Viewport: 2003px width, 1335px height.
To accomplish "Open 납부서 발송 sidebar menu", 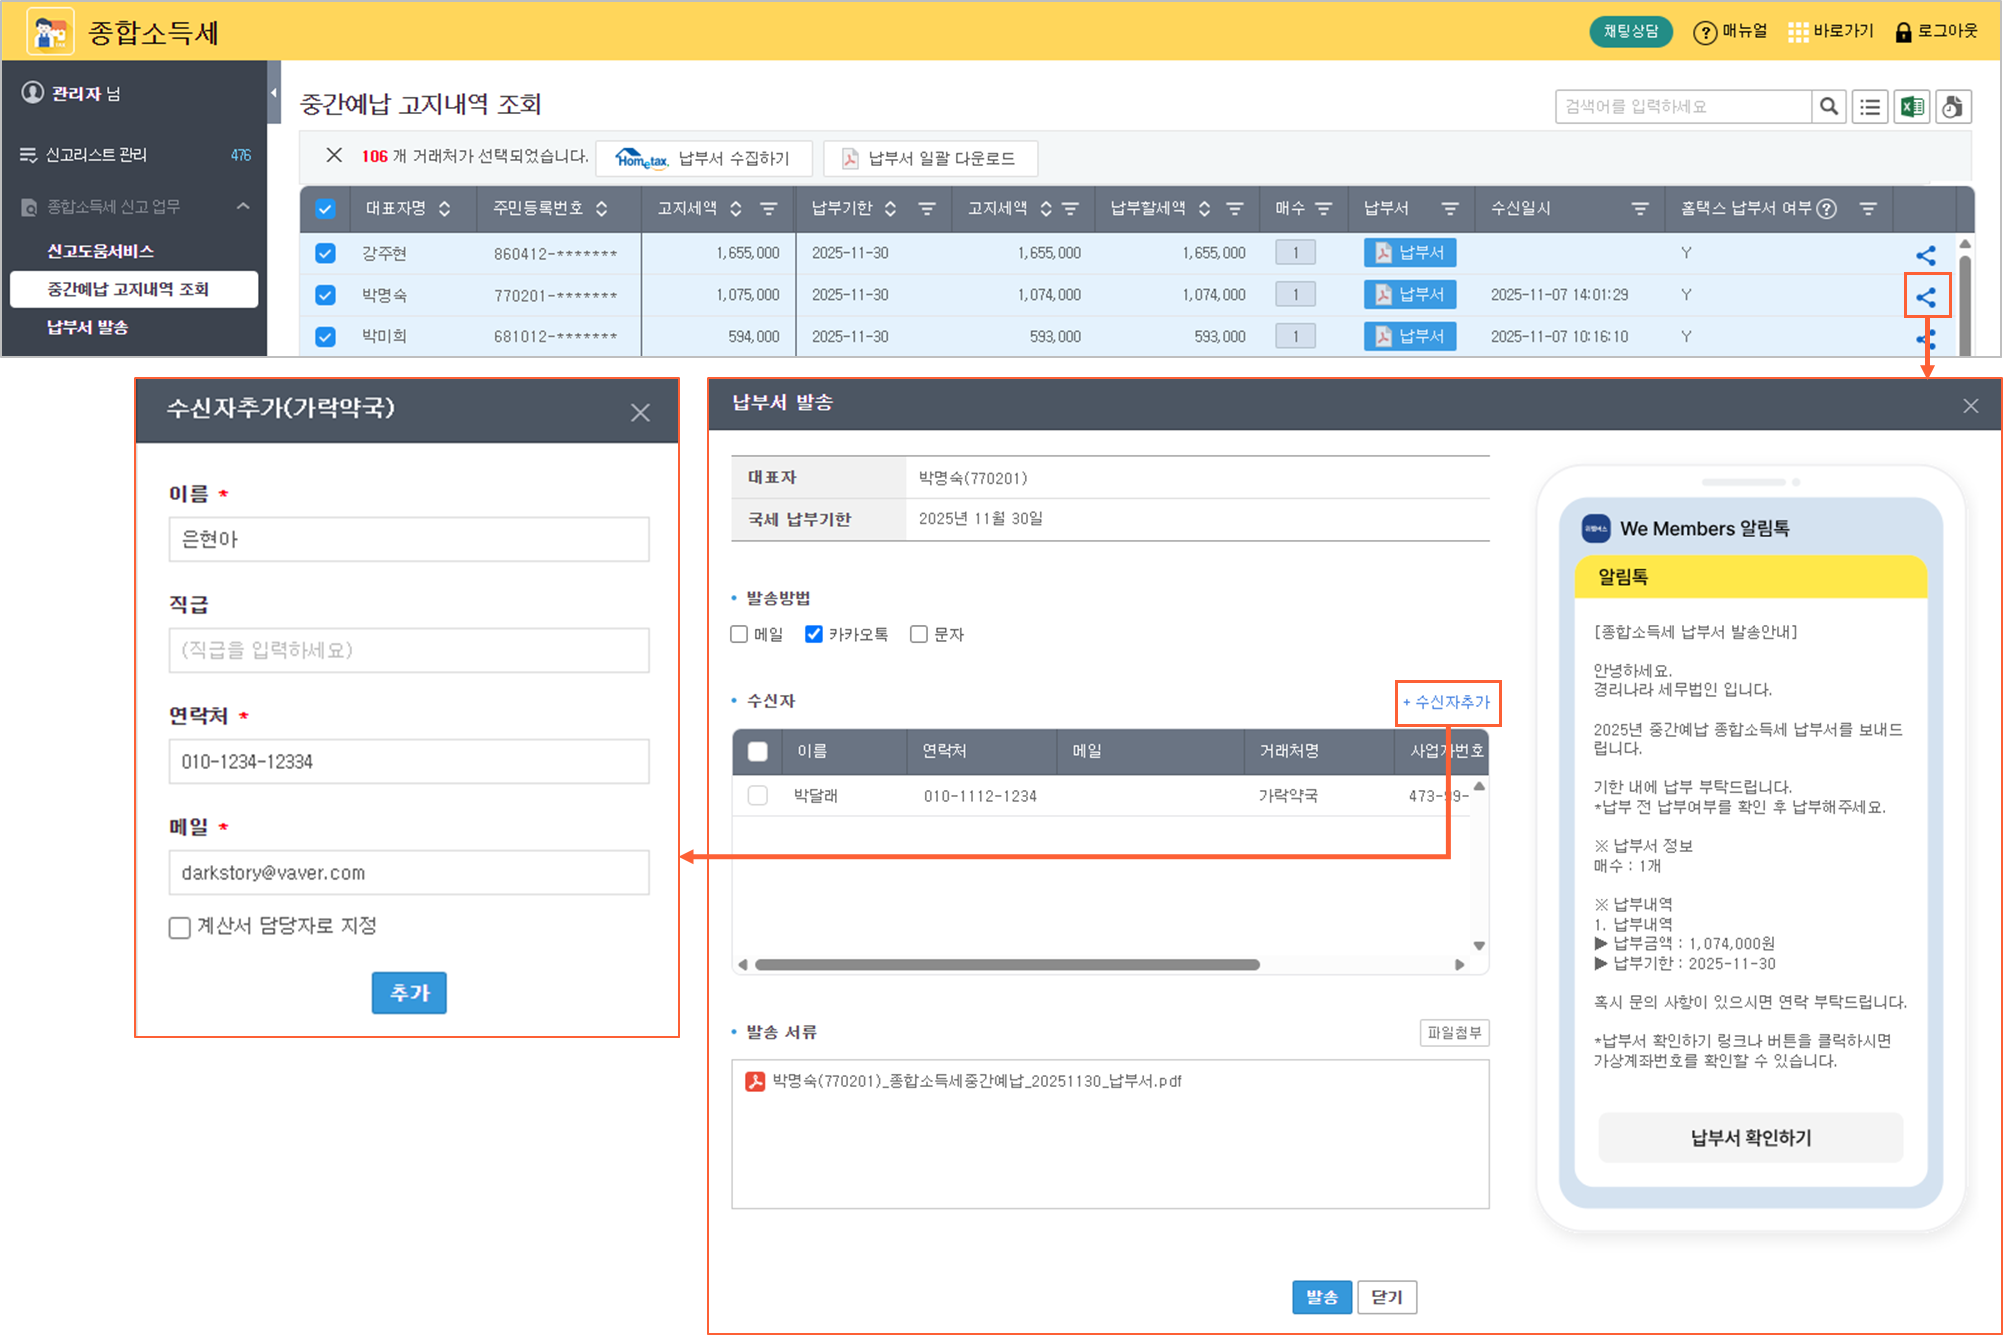I will pyautogui.click(x=87, y=327).
